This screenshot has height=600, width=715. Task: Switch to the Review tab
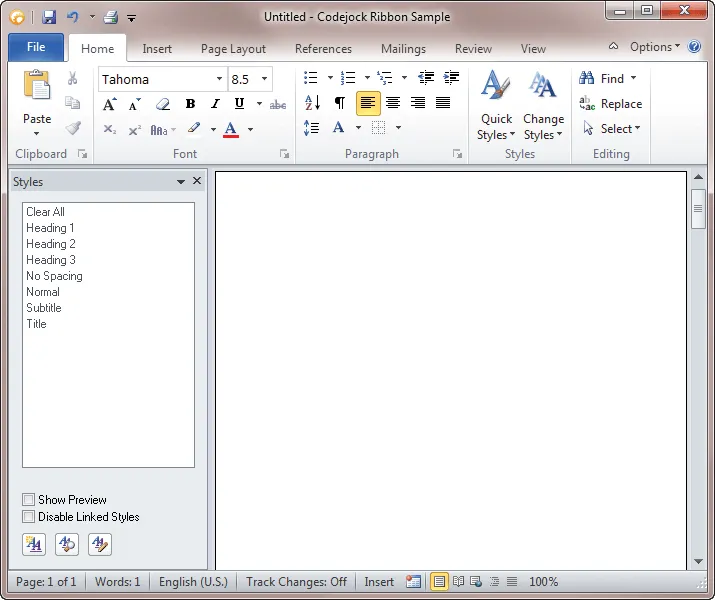(473, 49)
